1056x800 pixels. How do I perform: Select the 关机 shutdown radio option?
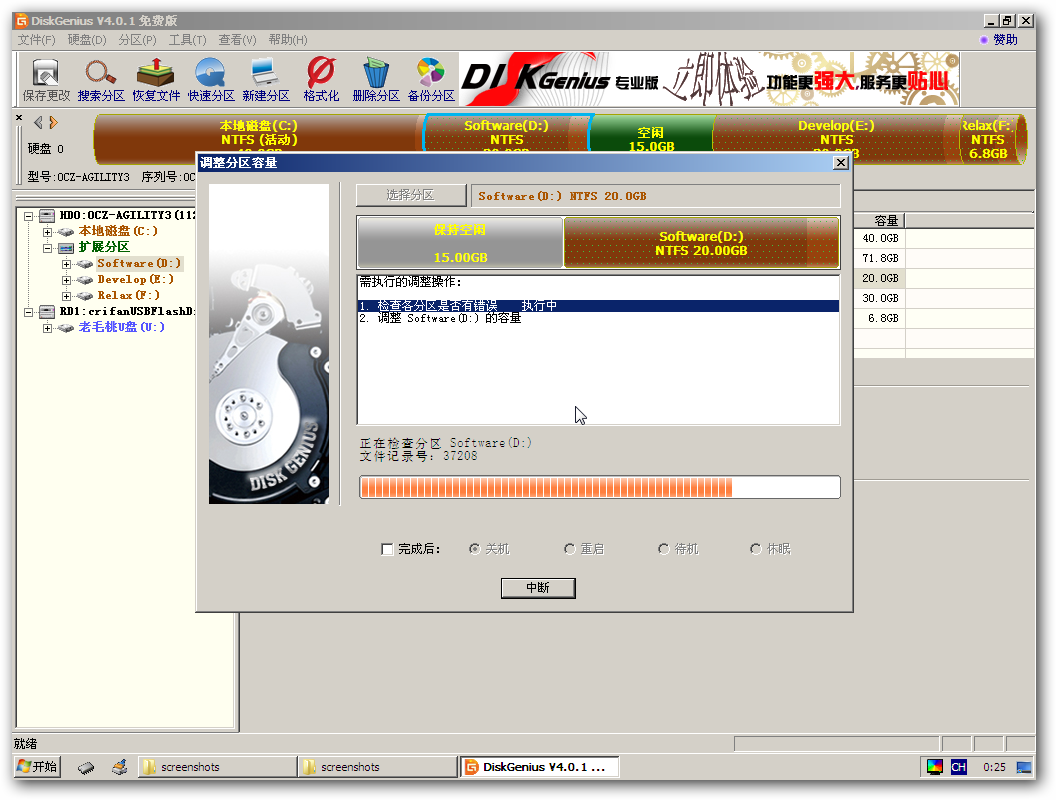(x=475, y=549)
